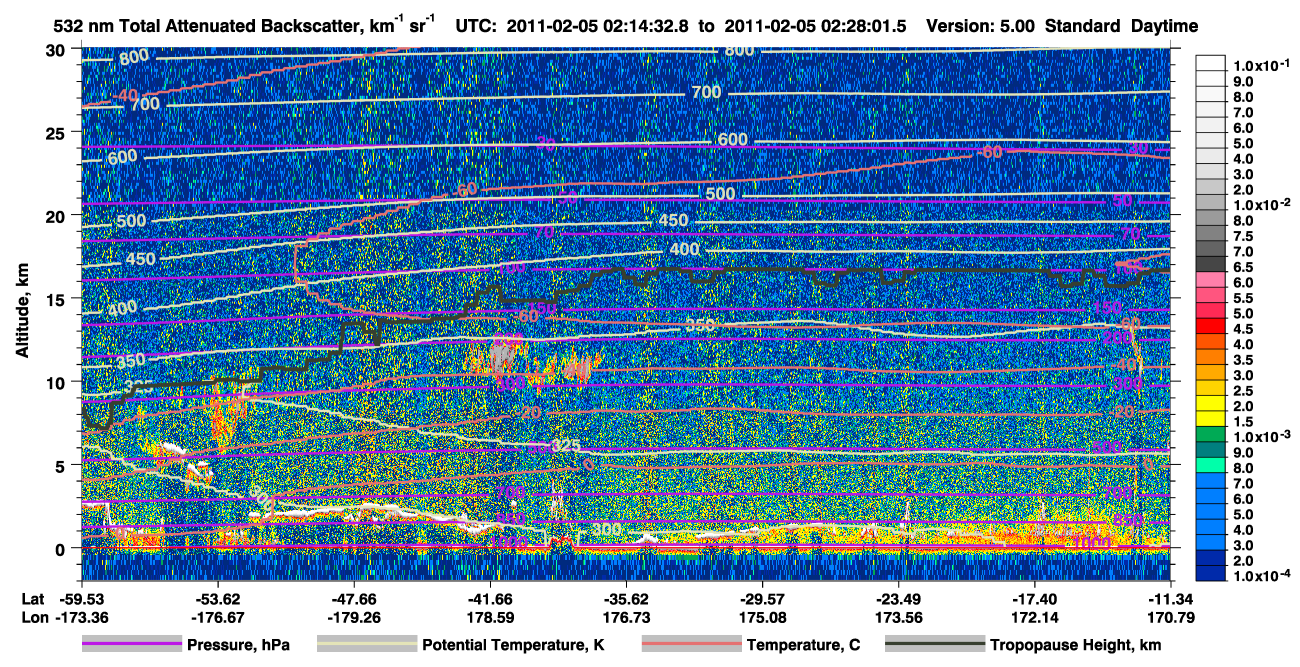The height and width of the screenshot is (667, 1300).
Task: Click start time '2011-02-05 02:14:32.8'
Action: (x=596, y=26)
